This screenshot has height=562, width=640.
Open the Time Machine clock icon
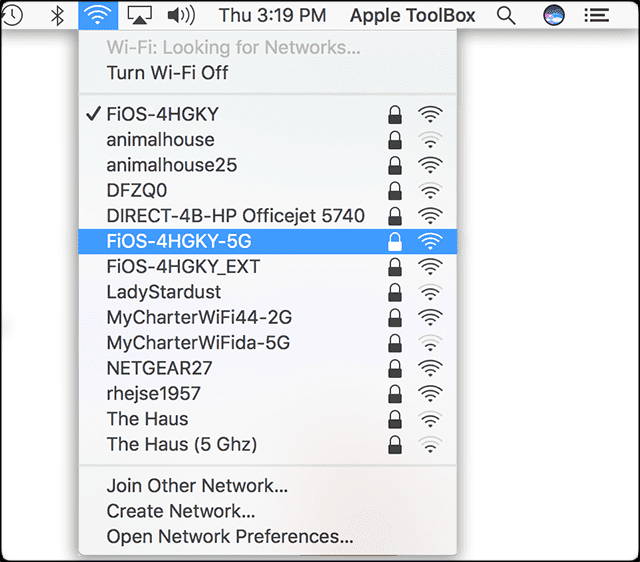point(11,16)
